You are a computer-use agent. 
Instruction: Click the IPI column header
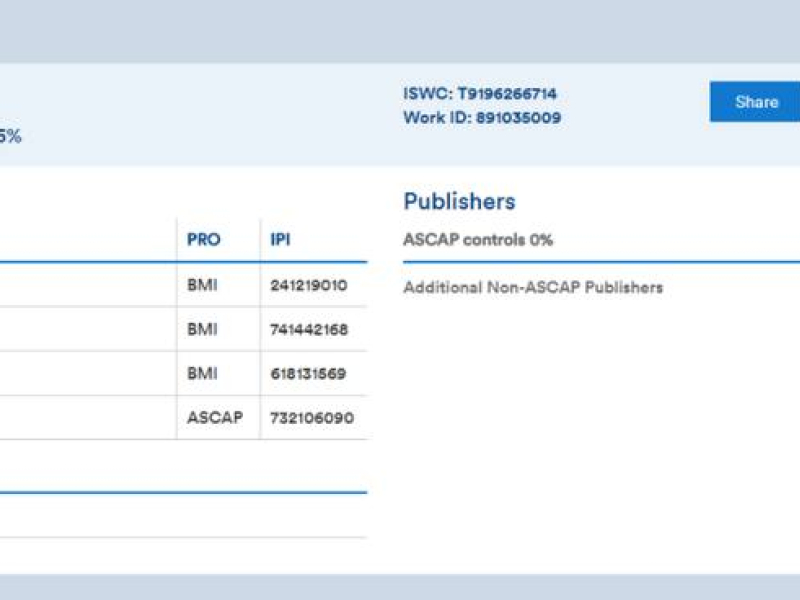pyautogui.click(x=281, y=240)
